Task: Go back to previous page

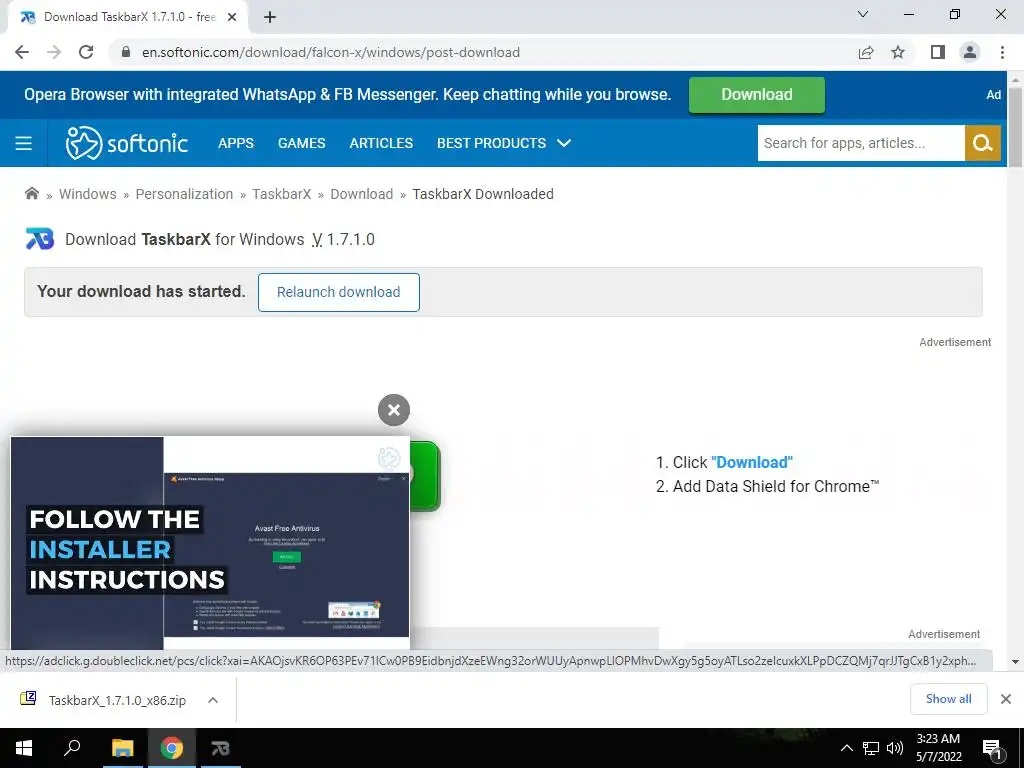Action: pos(22,52)
